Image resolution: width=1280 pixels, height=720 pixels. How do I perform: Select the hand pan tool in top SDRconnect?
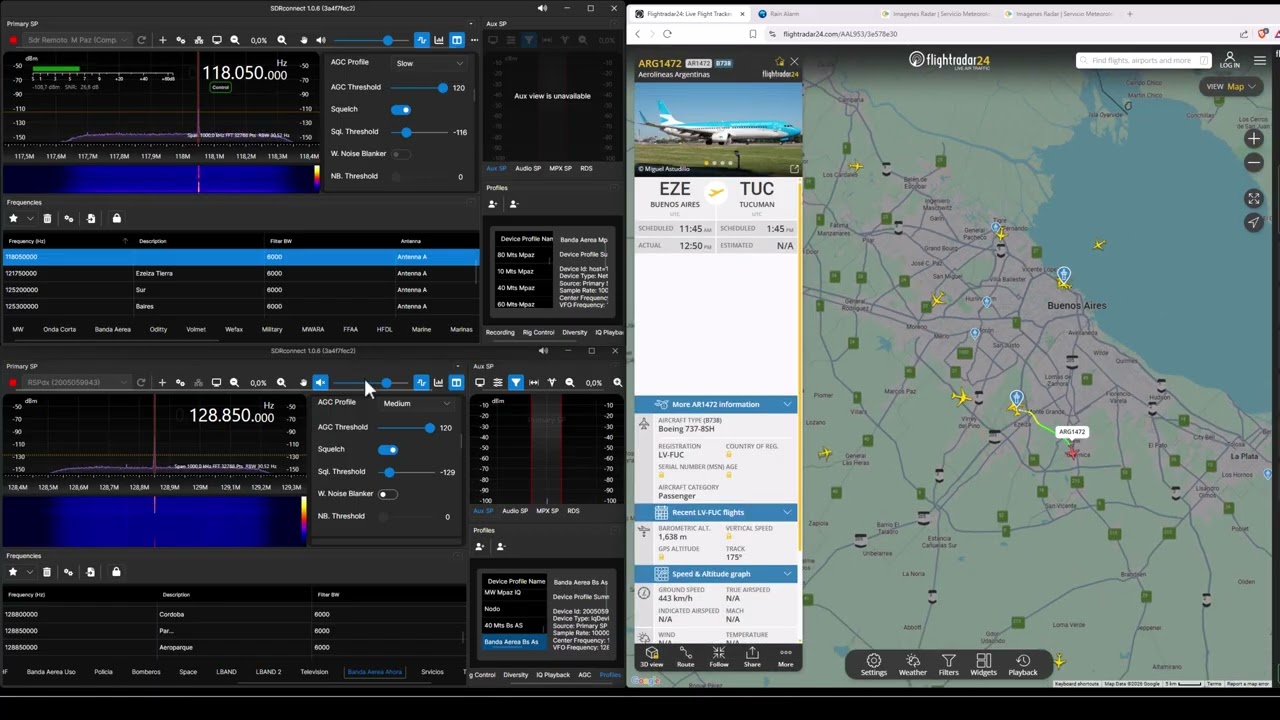coord(304,40)
